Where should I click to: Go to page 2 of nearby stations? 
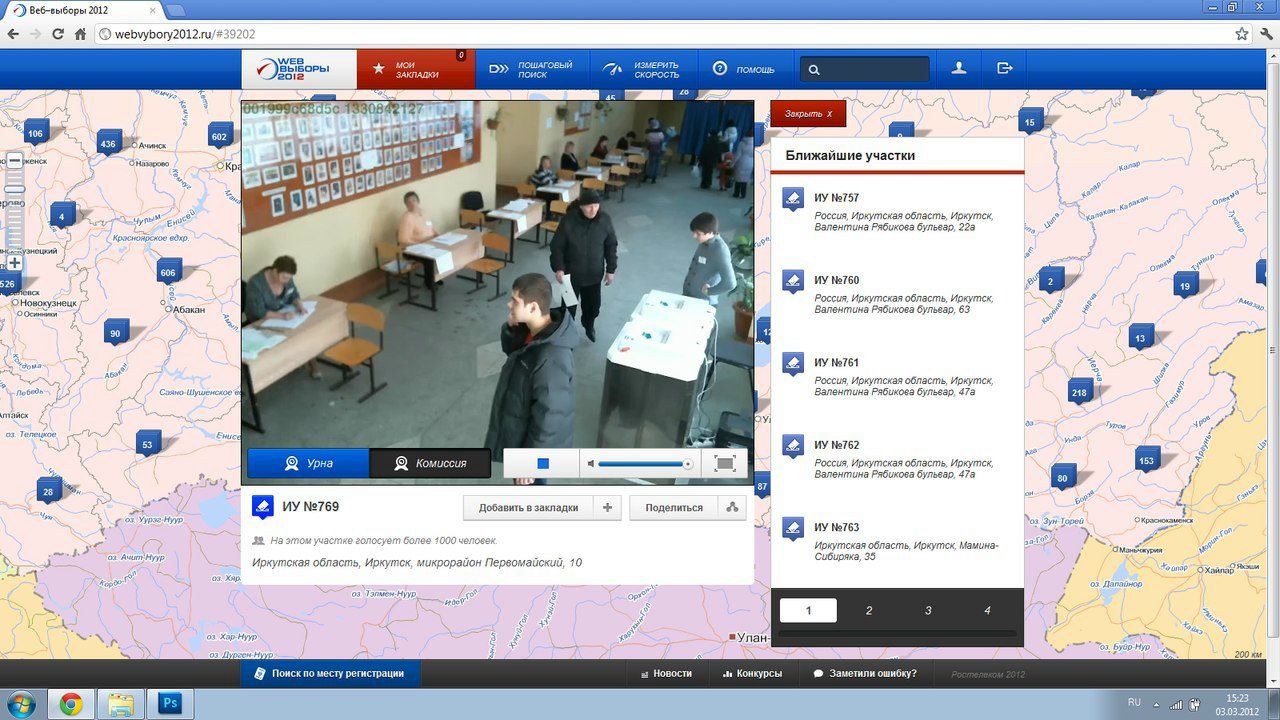point(868,610)
